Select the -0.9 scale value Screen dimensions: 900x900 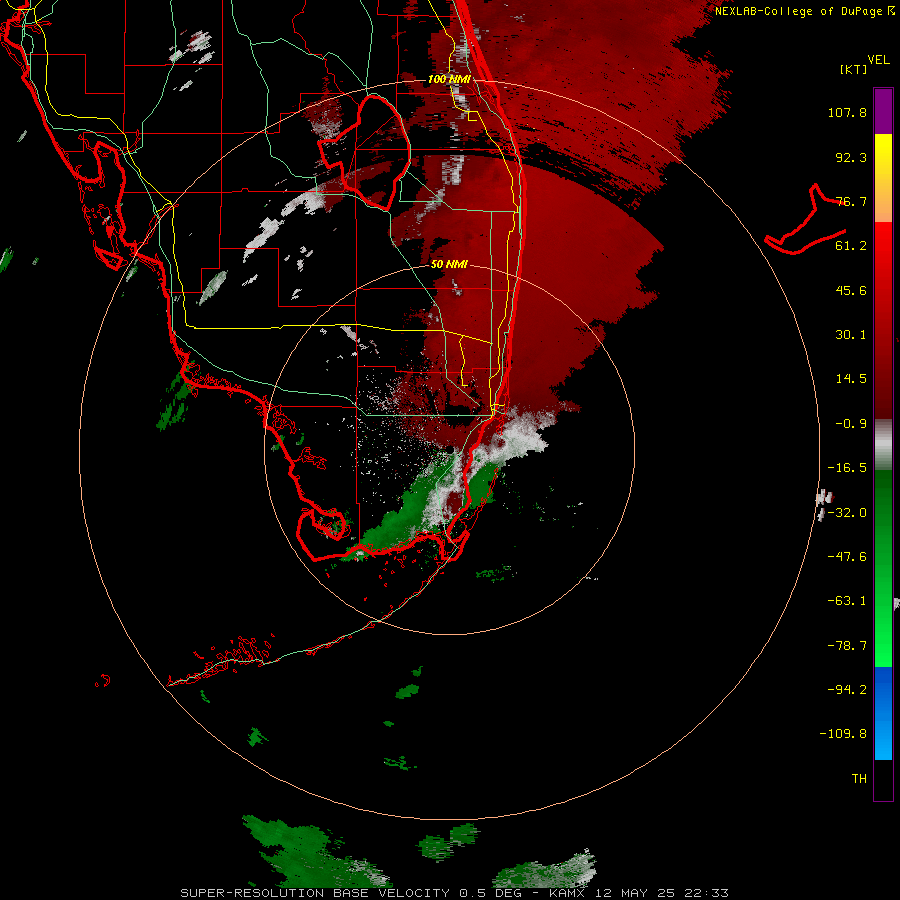pos(851,424)
